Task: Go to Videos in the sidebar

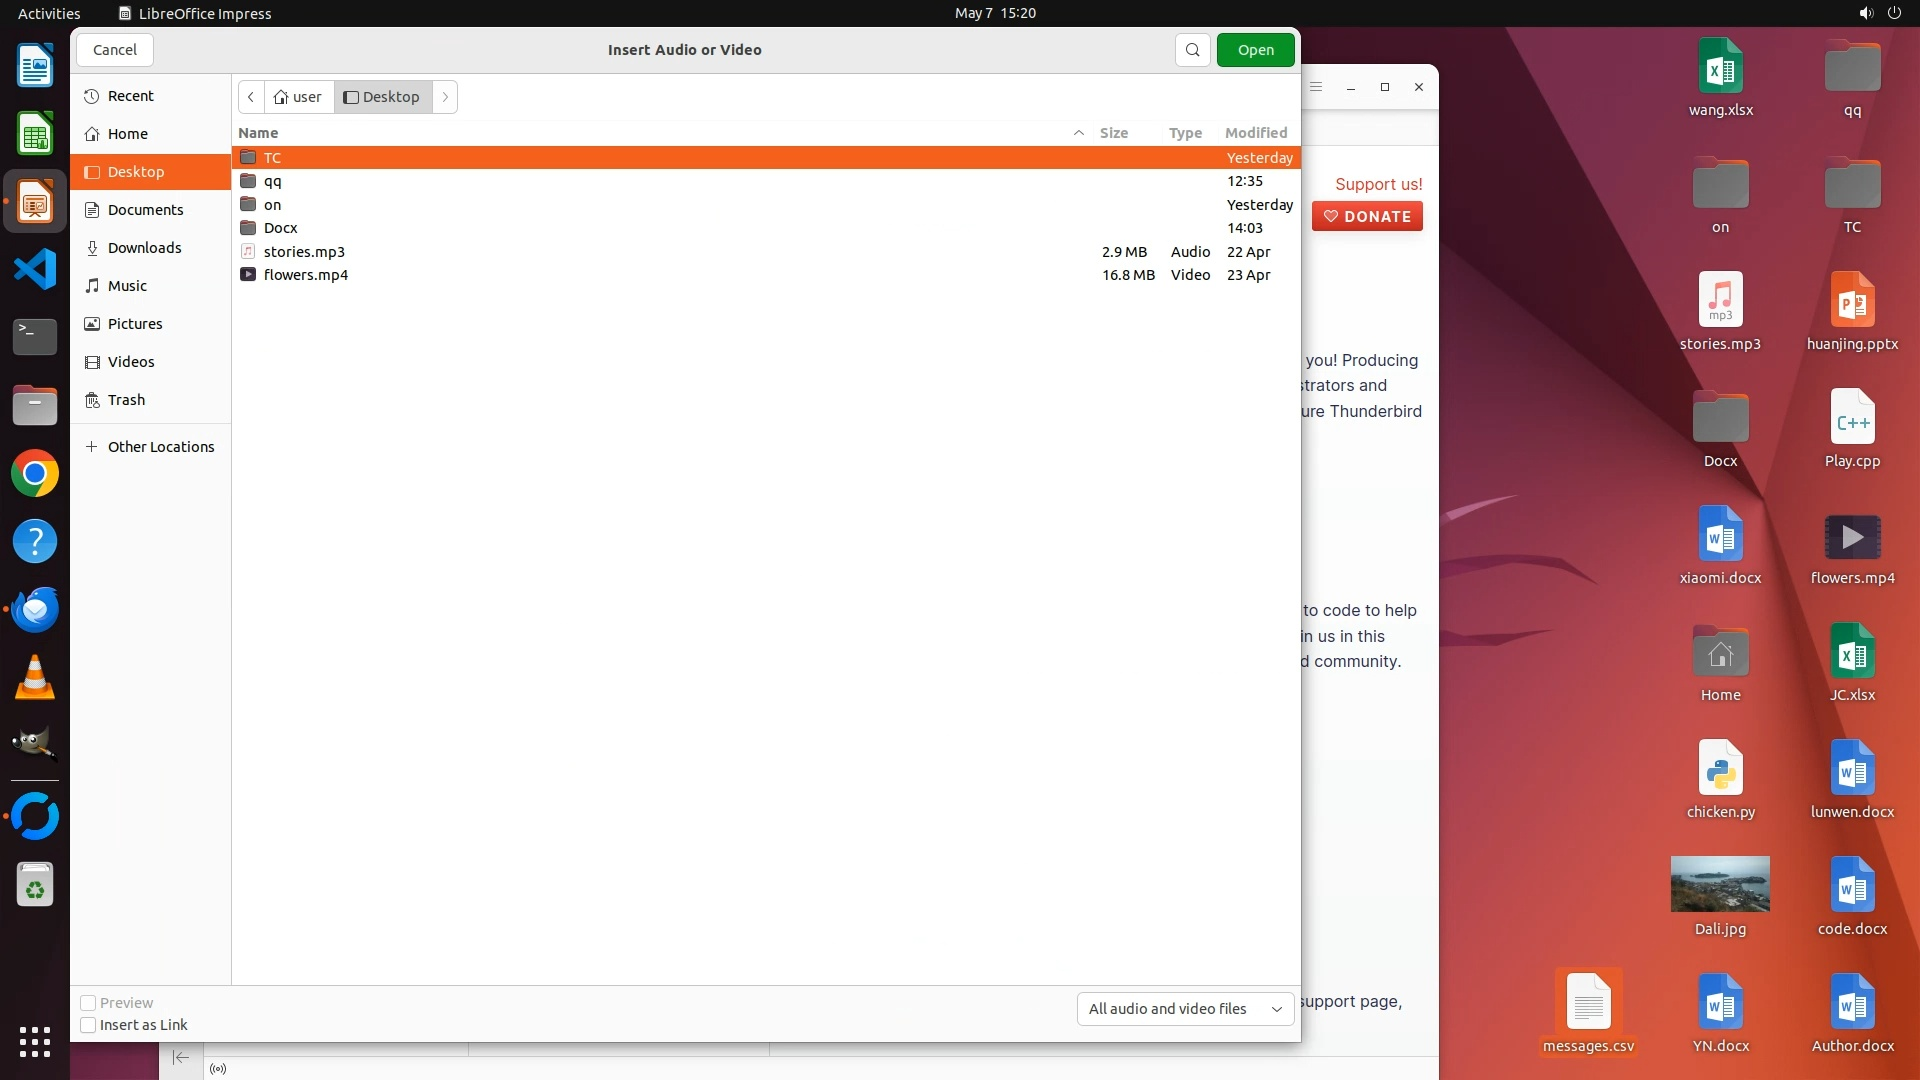Action: (131, 362)
